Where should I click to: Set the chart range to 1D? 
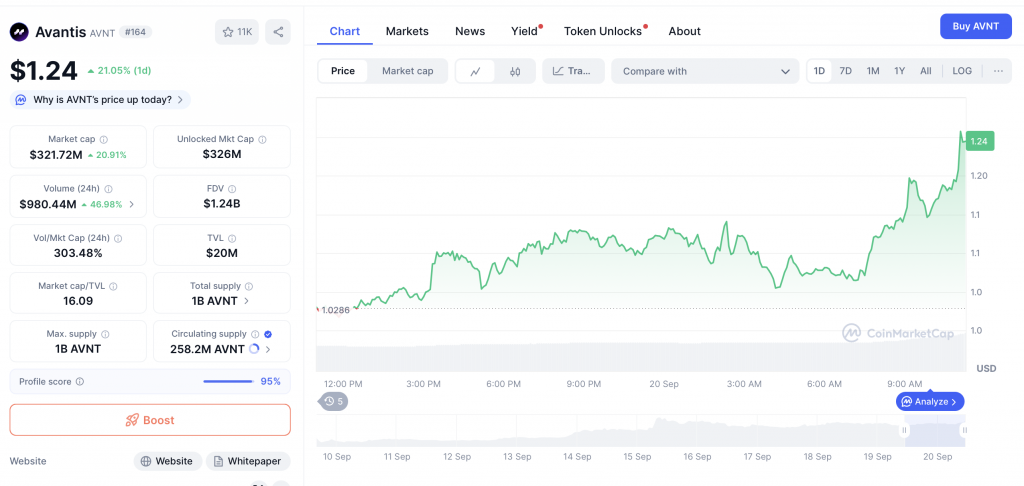tap(819, 71)
